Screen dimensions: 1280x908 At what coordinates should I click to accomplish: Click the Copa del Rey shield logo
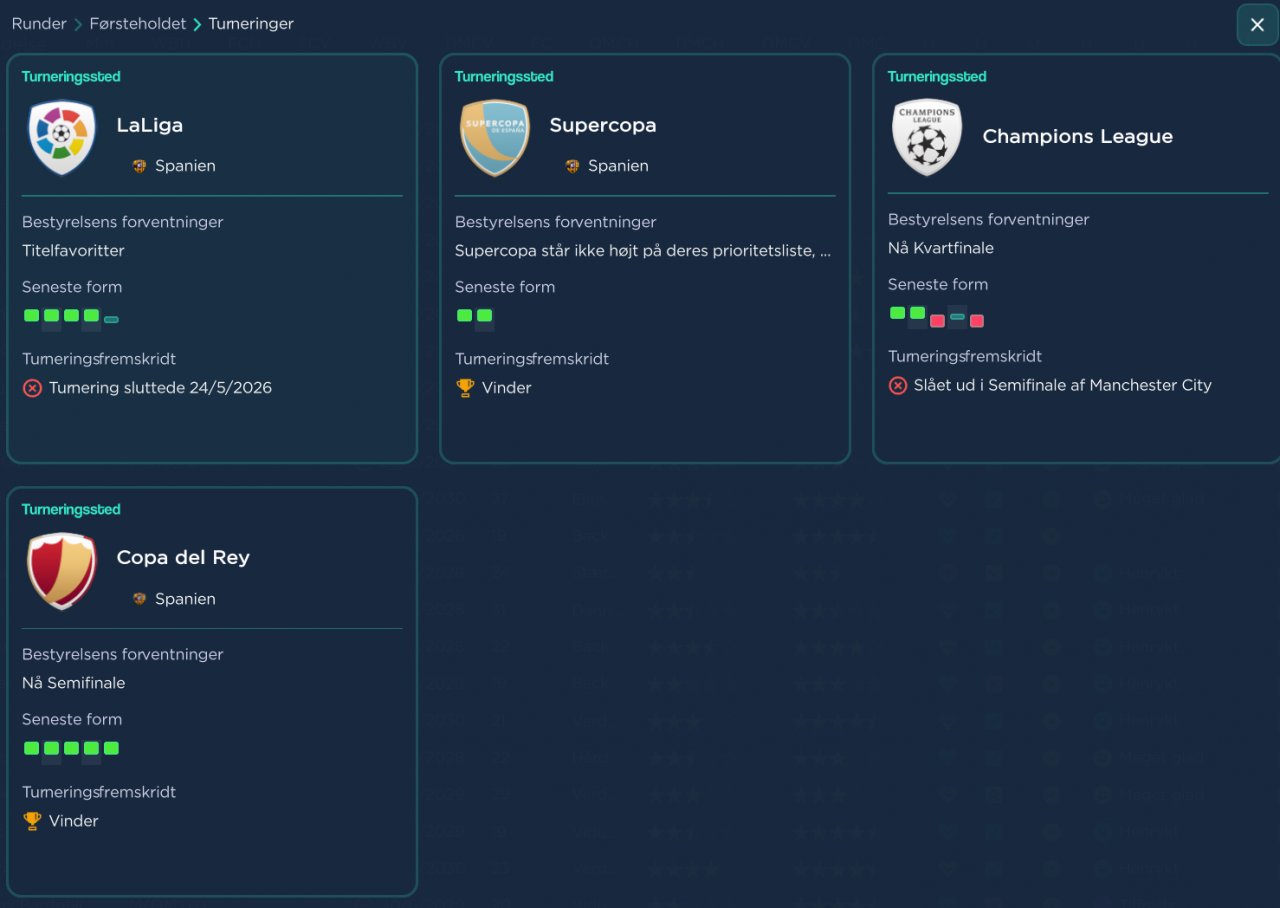(x=62, y=571)
